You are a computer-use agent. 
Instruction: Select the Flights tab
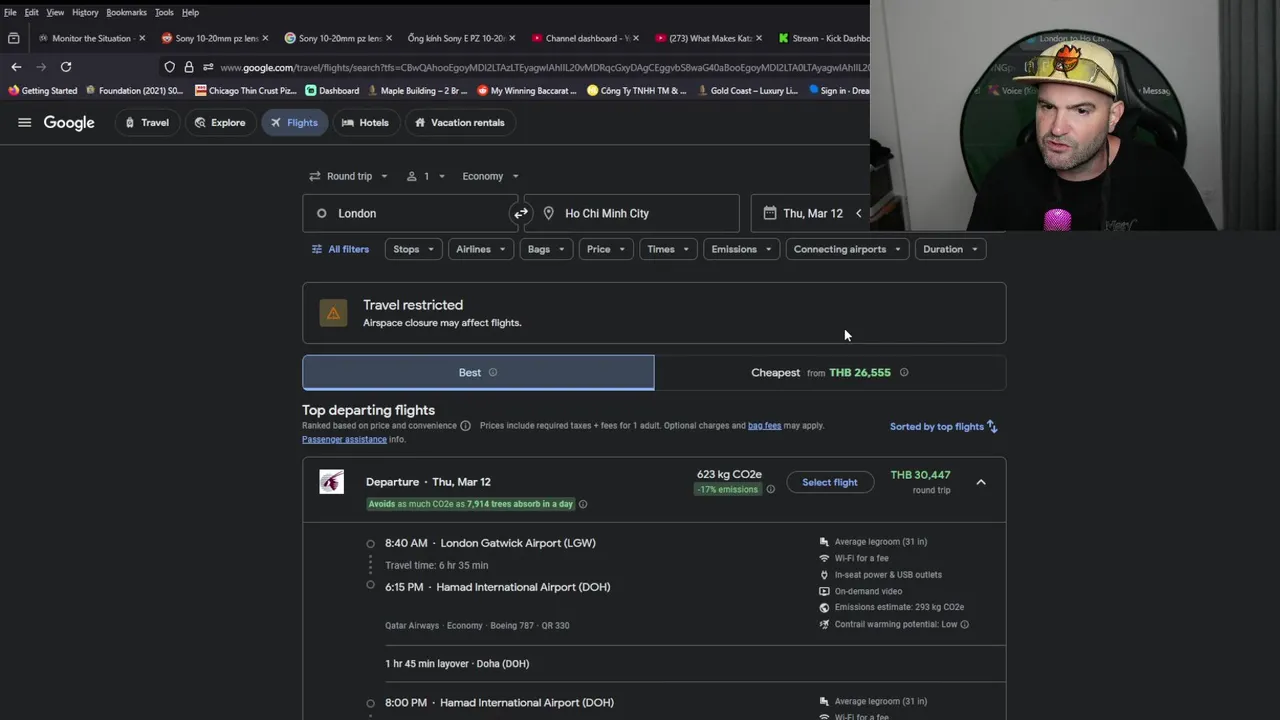(x=294, y=123)
